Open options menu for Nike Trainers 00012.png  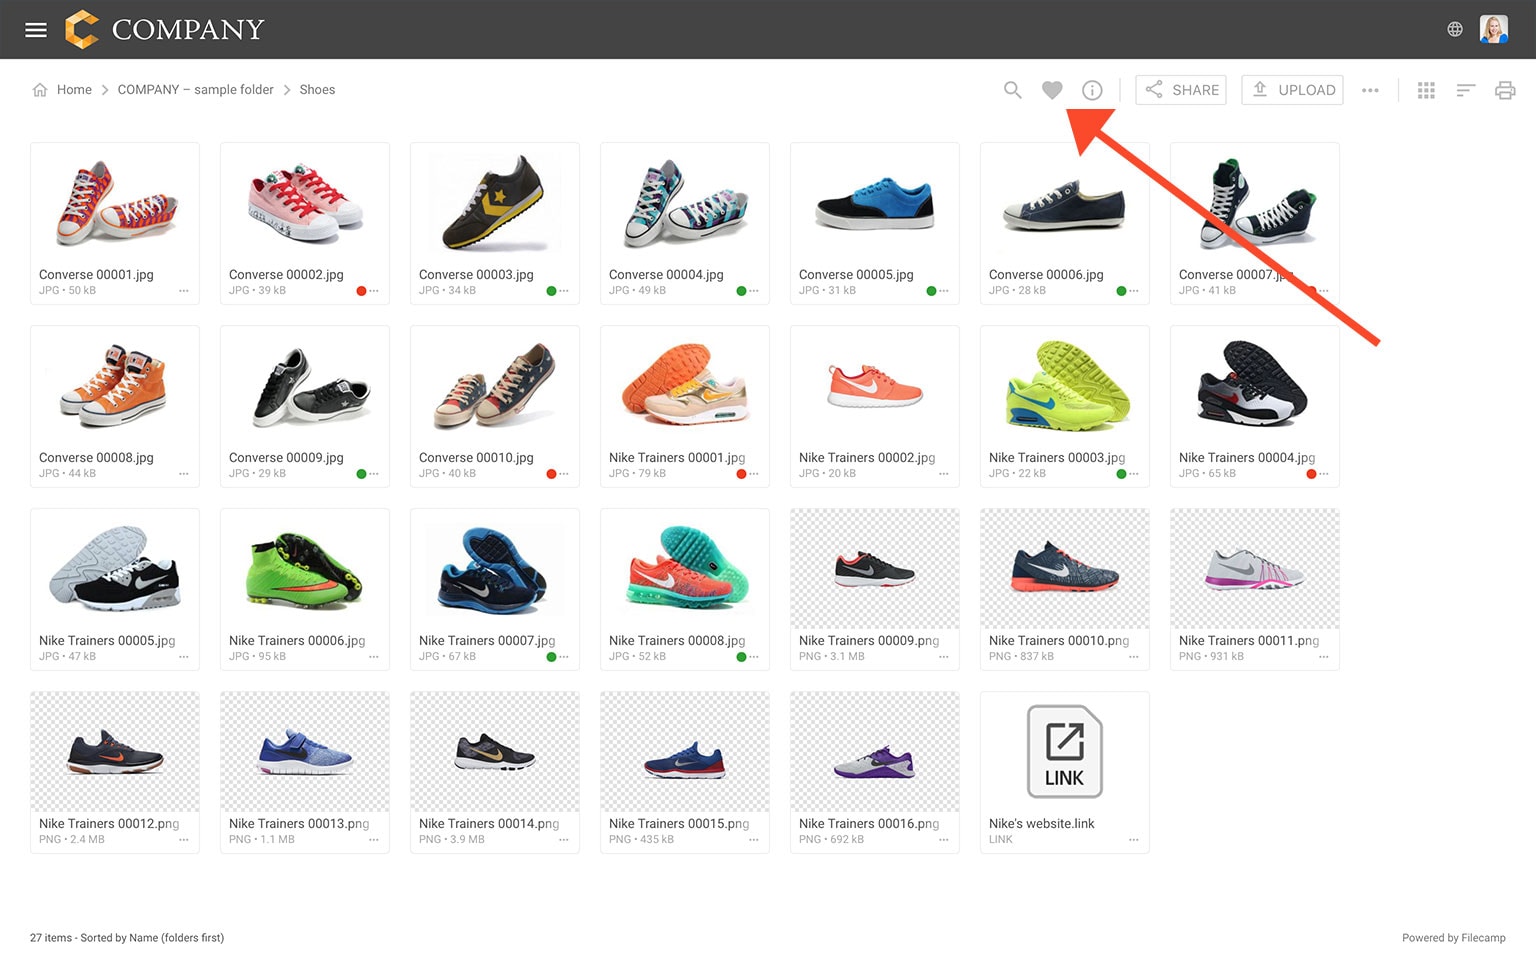(x=184, y=840)
